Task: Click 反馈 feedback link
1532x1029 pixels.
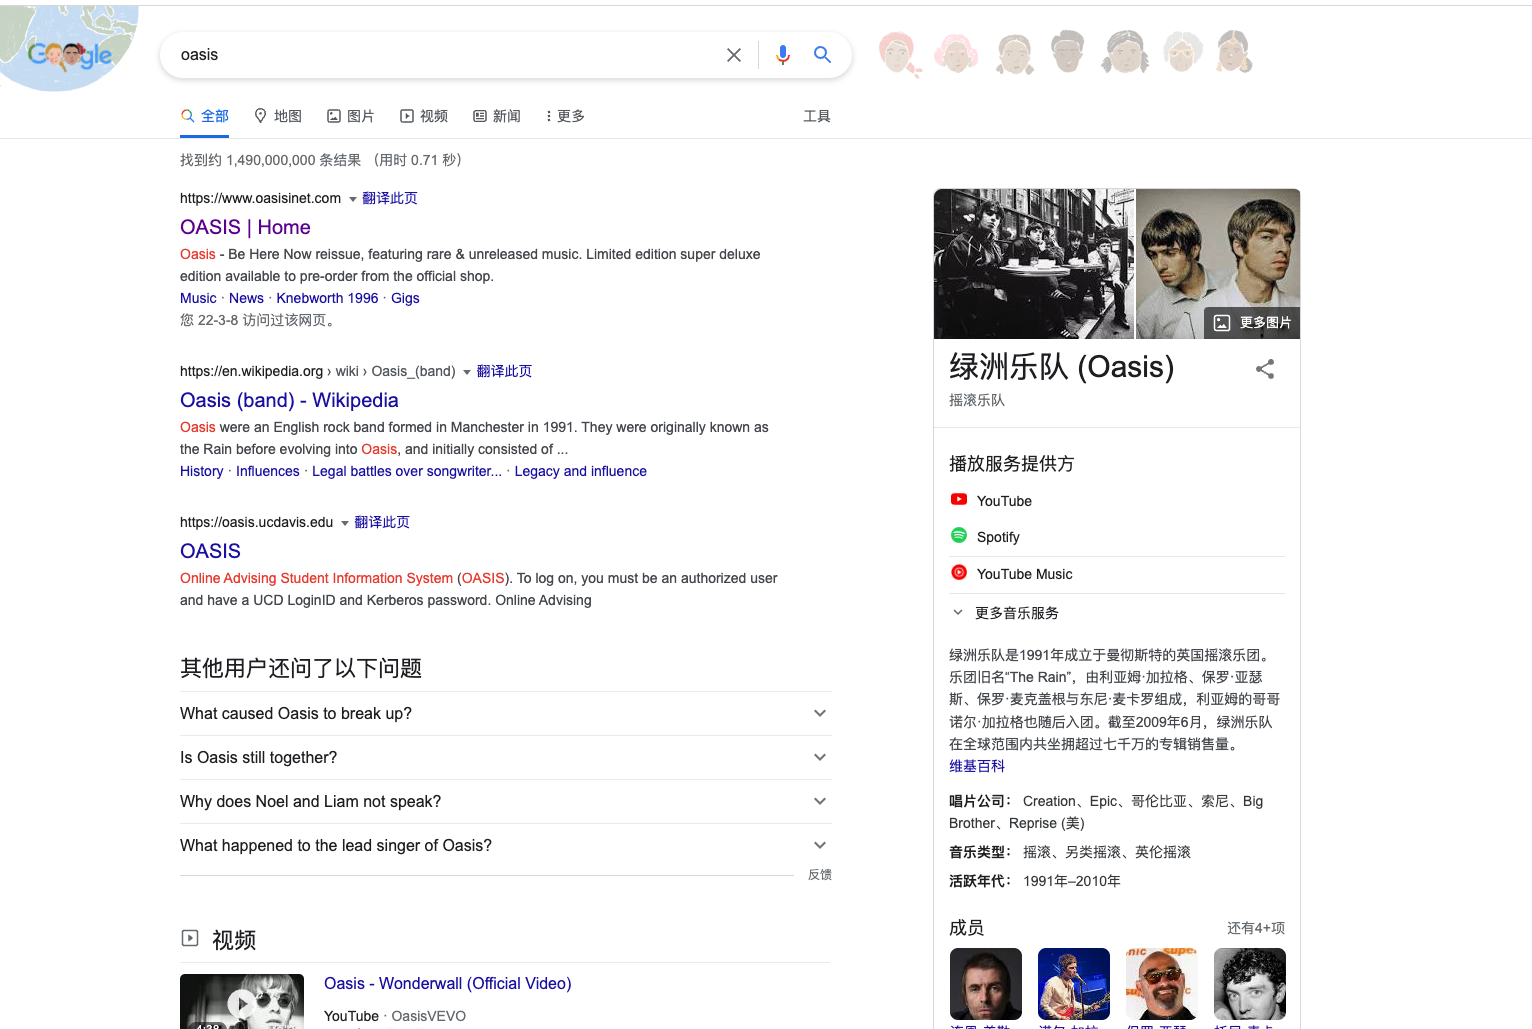Action: (x=820, y=874)
